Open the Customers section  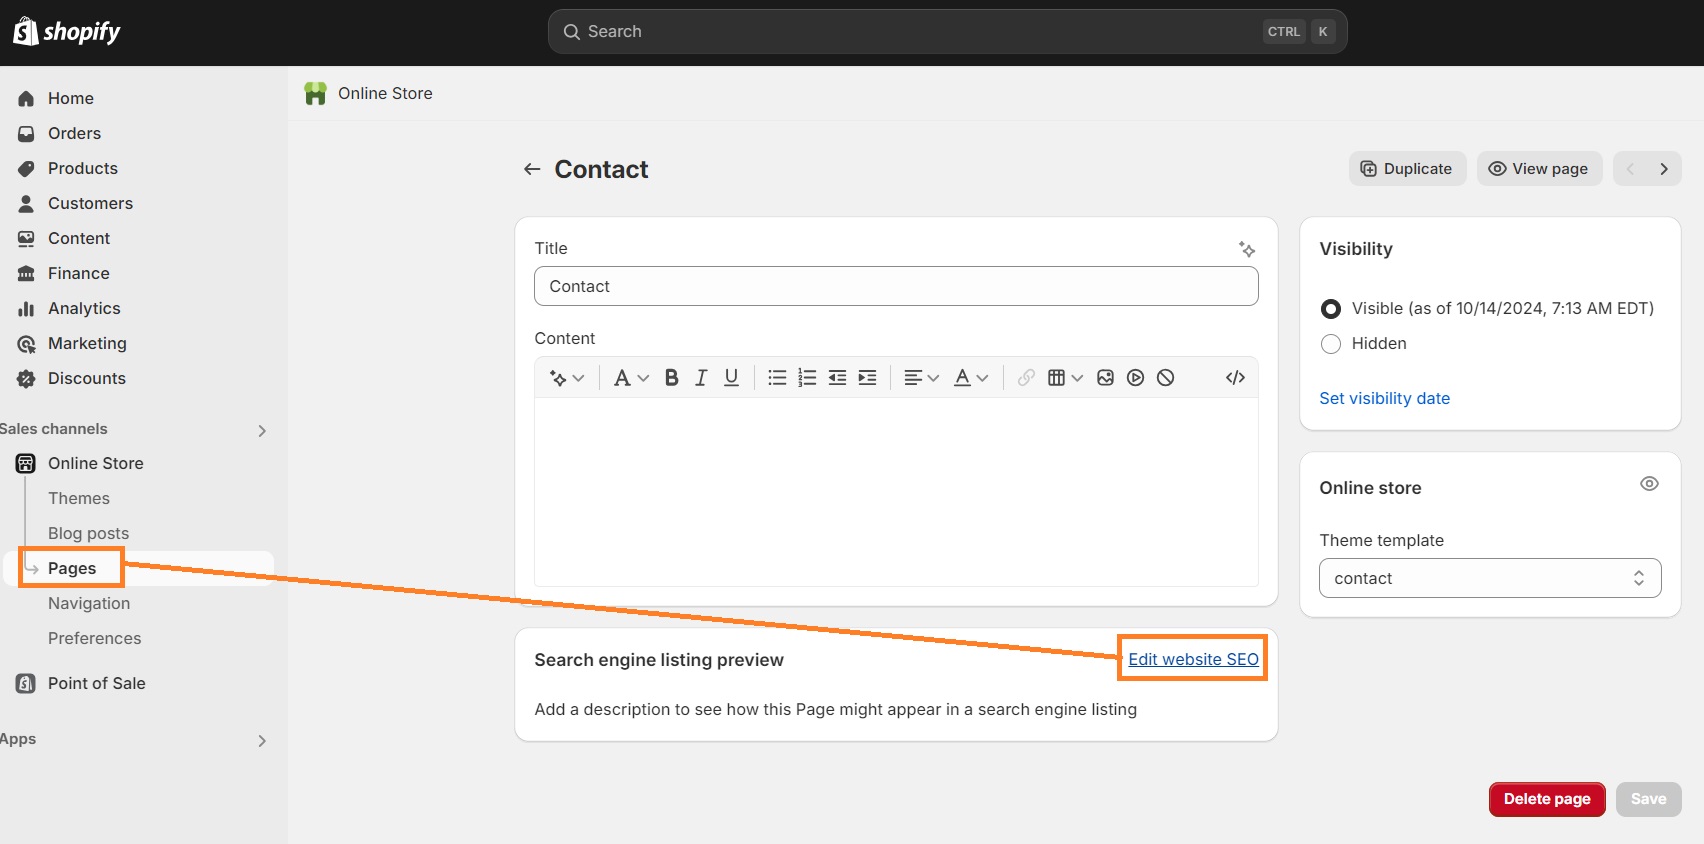90,203
